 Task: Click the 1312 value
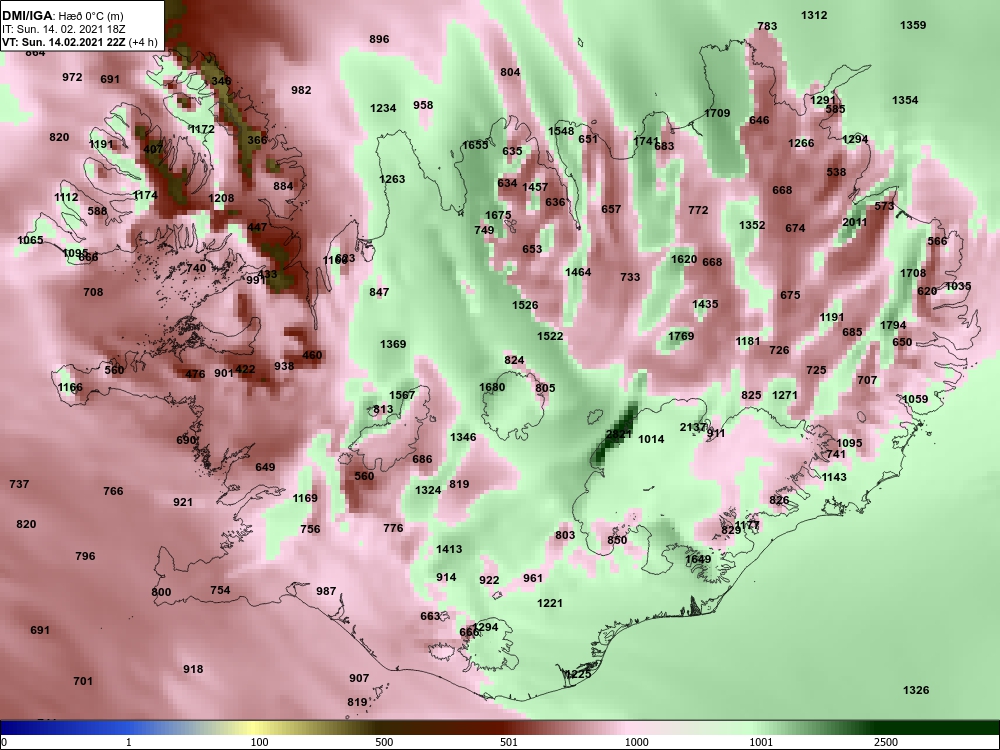pyautogui.click(x=814, y=15)
